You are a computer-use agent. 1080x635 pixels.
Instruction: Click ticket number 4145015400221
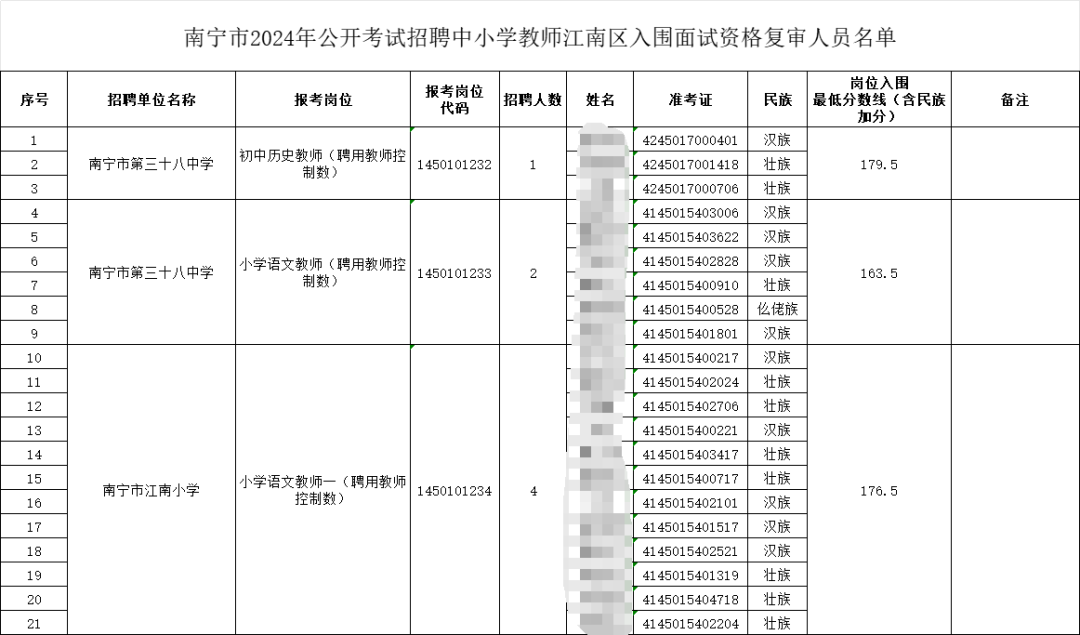(691, 430)
